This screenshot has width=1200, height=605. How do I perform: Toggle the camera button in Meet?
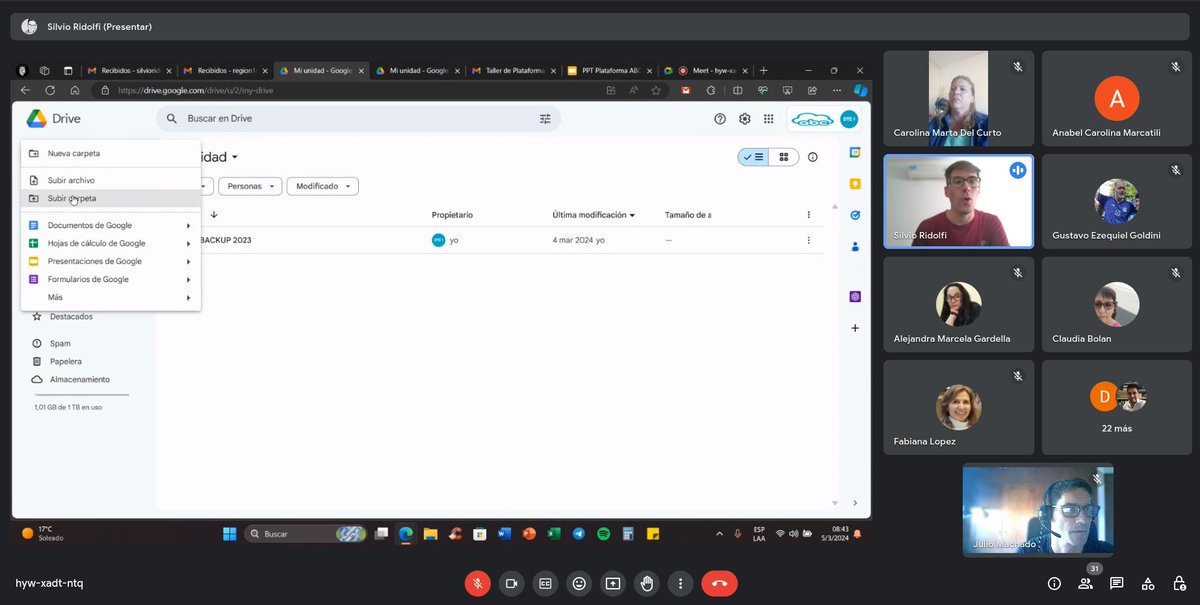click(512, 583)
